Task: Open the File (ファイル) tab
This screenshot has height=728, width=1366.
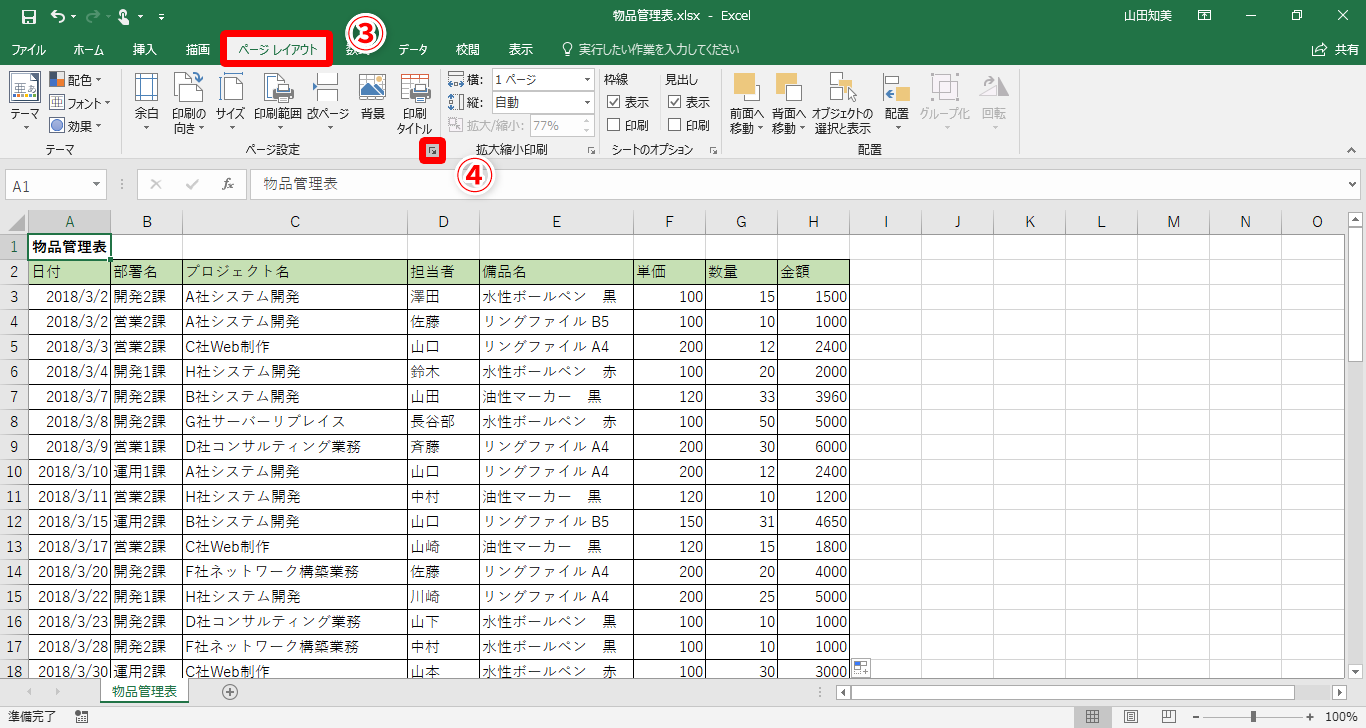Action: pos(28,49)
